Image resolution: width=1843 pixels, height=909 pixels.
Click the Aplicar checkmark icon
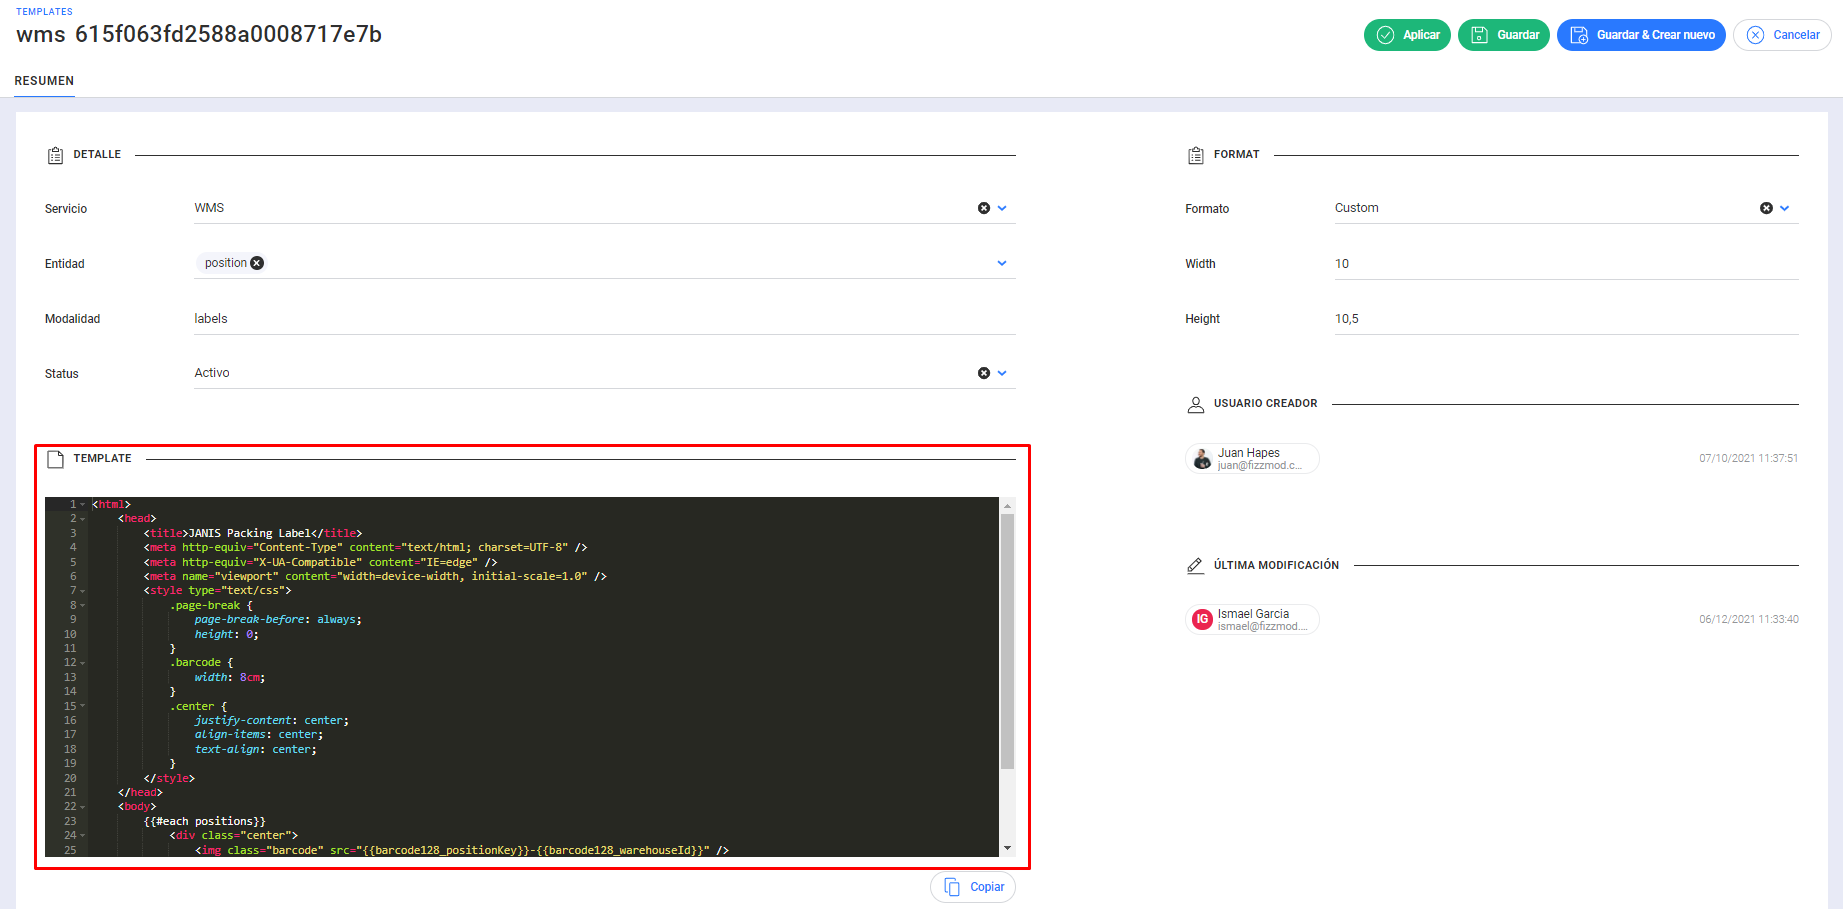pos(1385,35)
